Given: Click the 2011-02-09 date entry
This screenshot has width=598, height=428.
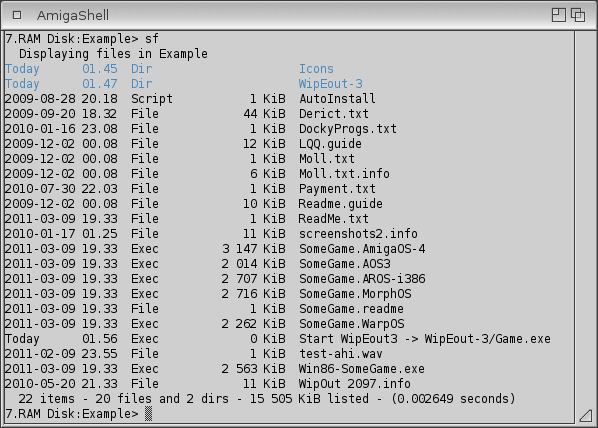Looking at the screenshot, I should click(40, 354).
